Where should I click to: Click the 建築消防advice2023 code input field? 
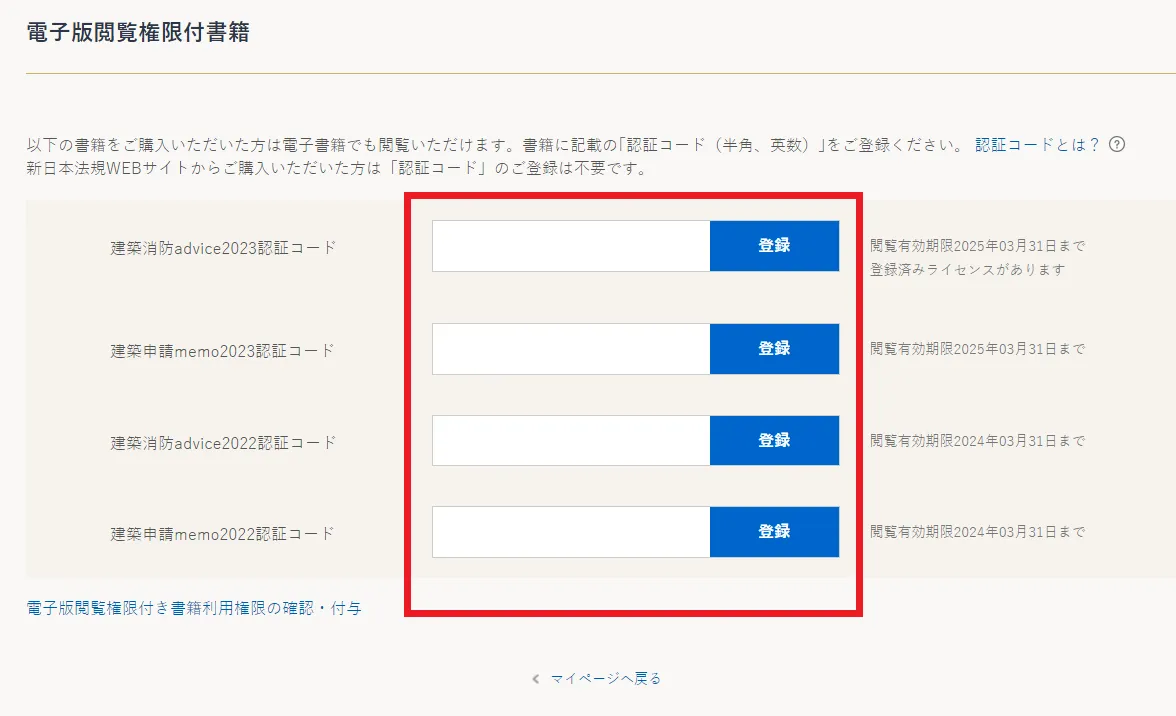click(x=570, y=245)
